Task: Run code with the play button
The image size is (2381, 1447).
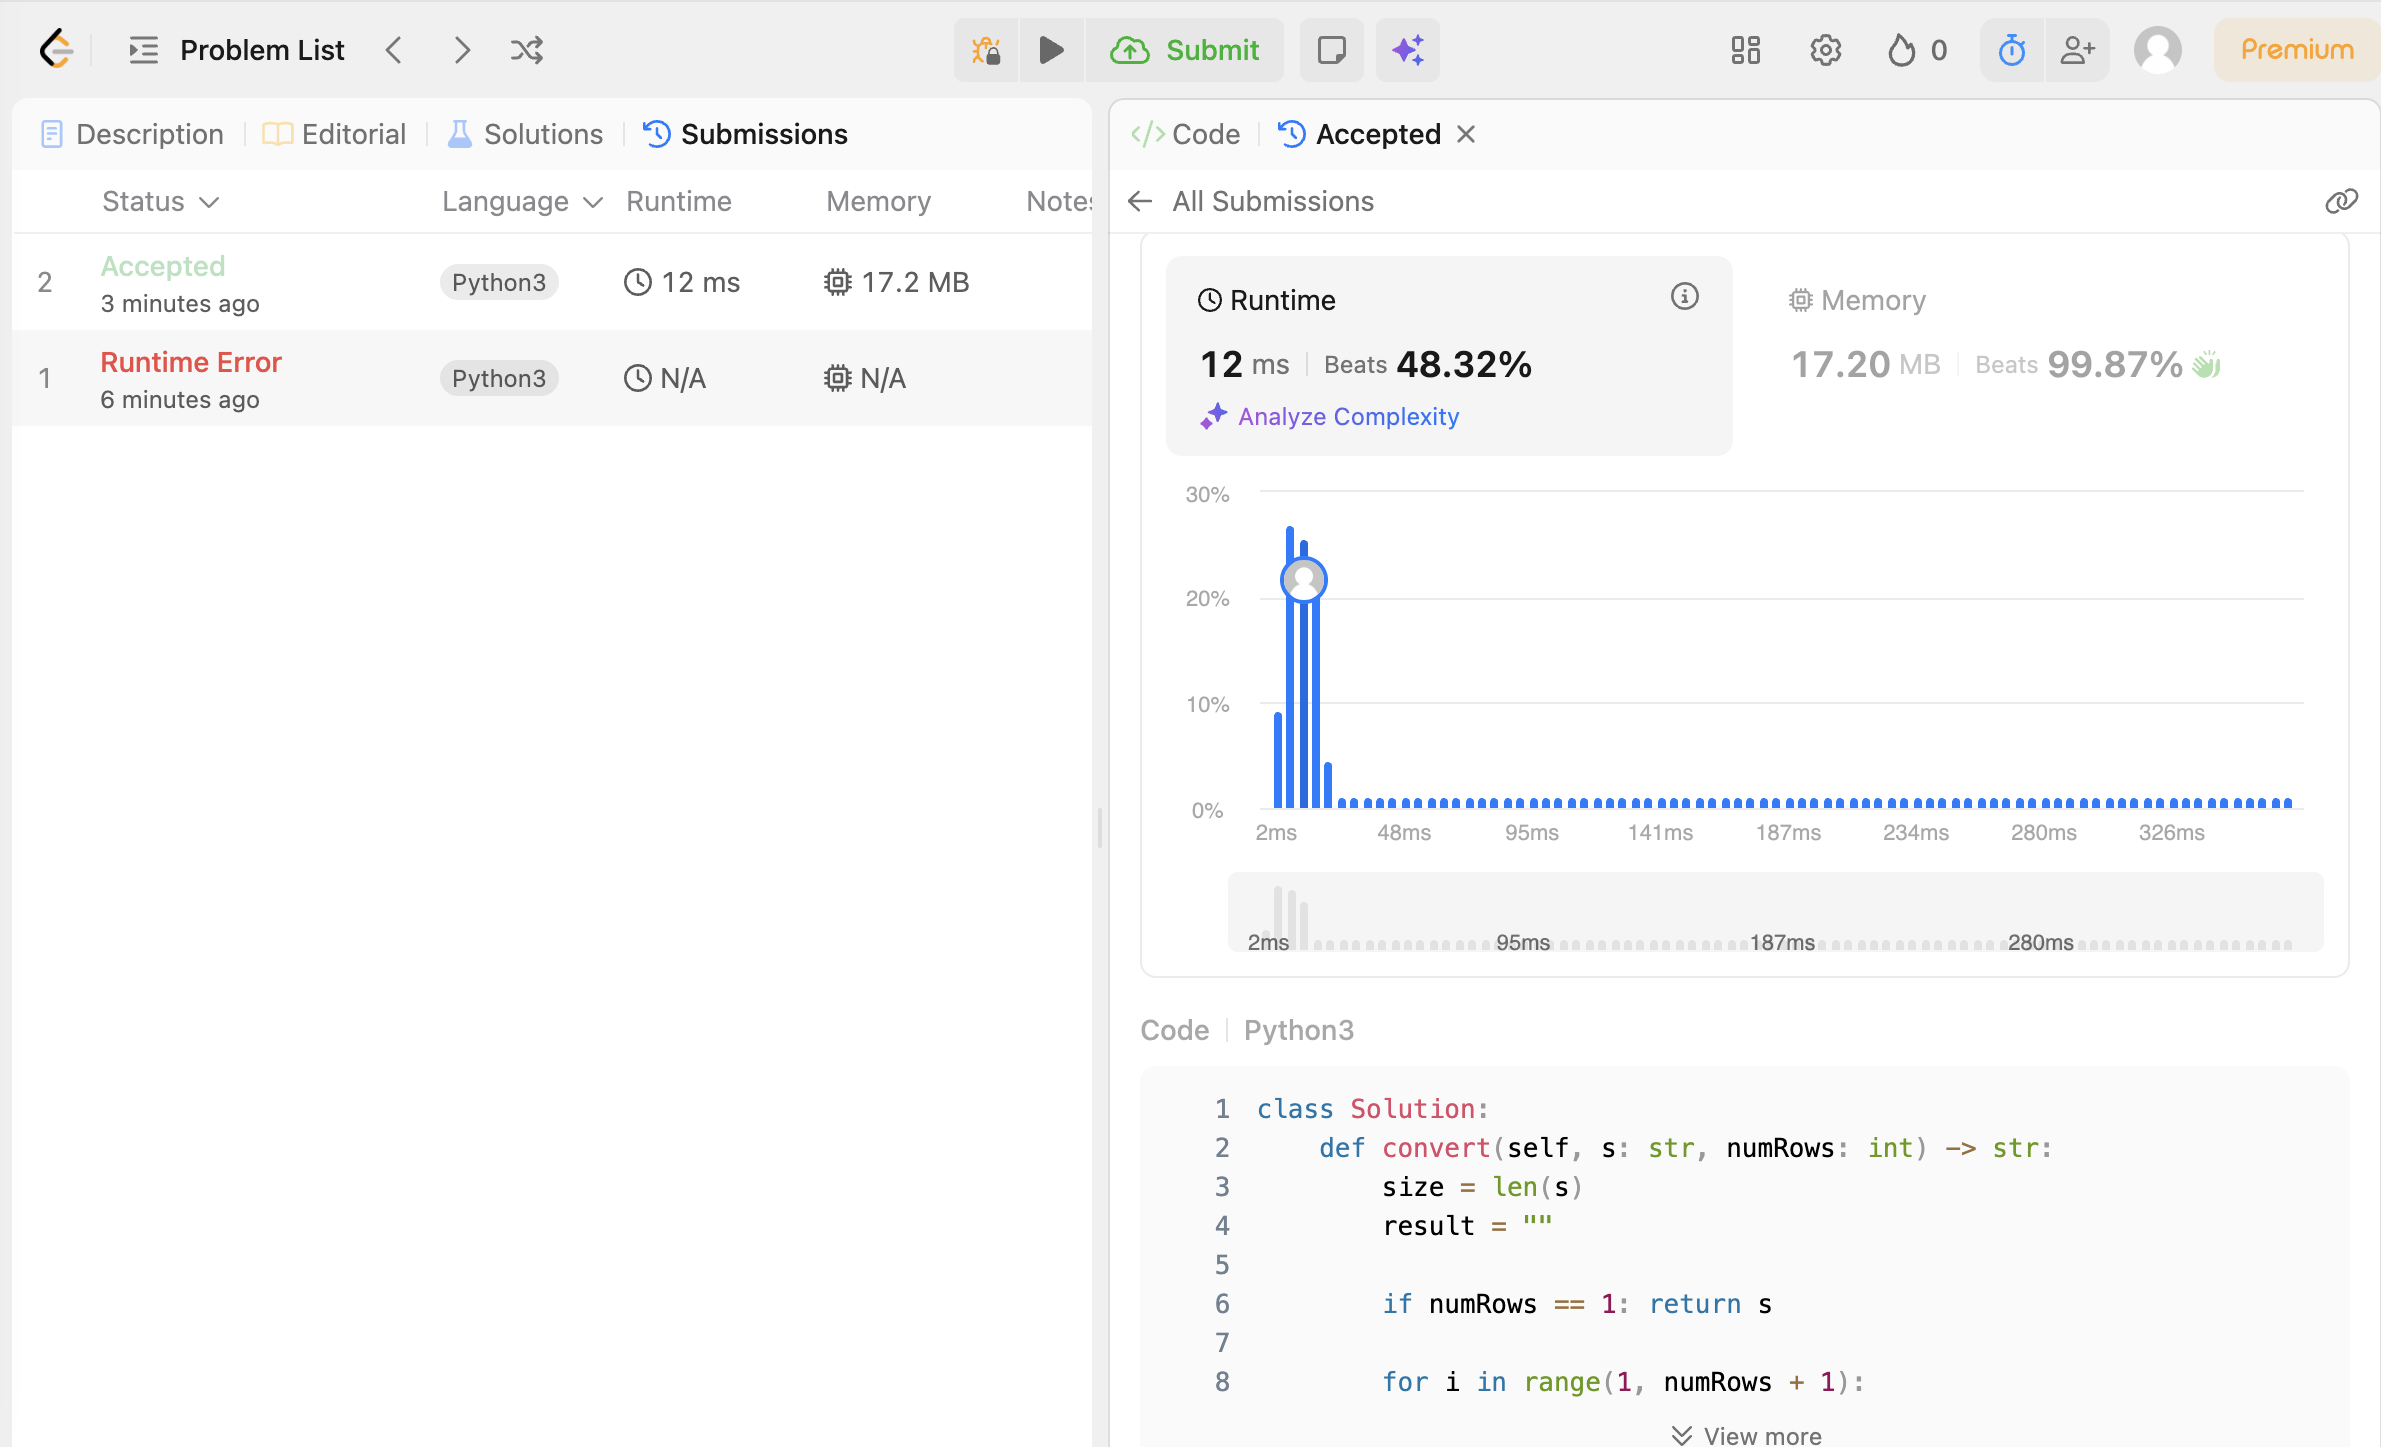Action: pos(1050,49)
